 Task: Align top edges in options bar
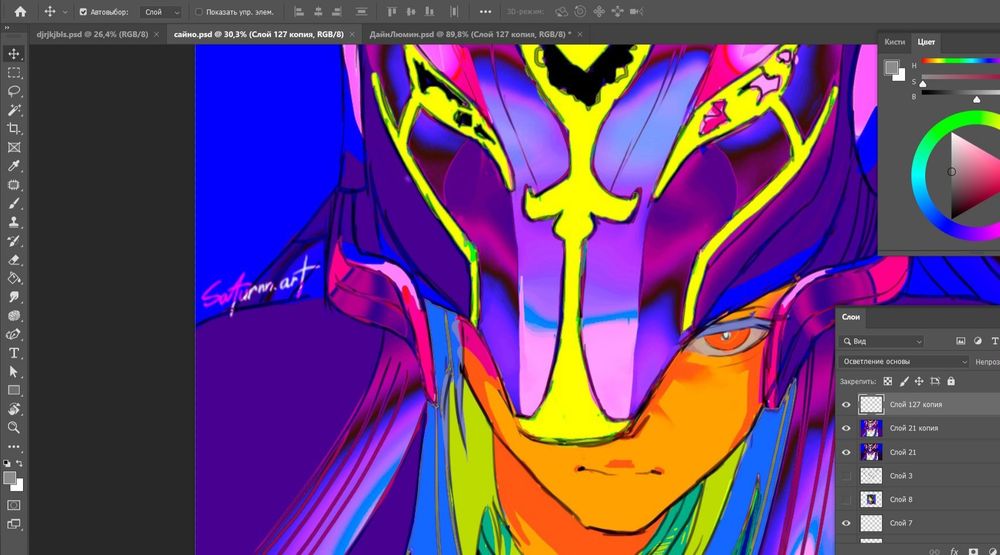coord(392,11)
